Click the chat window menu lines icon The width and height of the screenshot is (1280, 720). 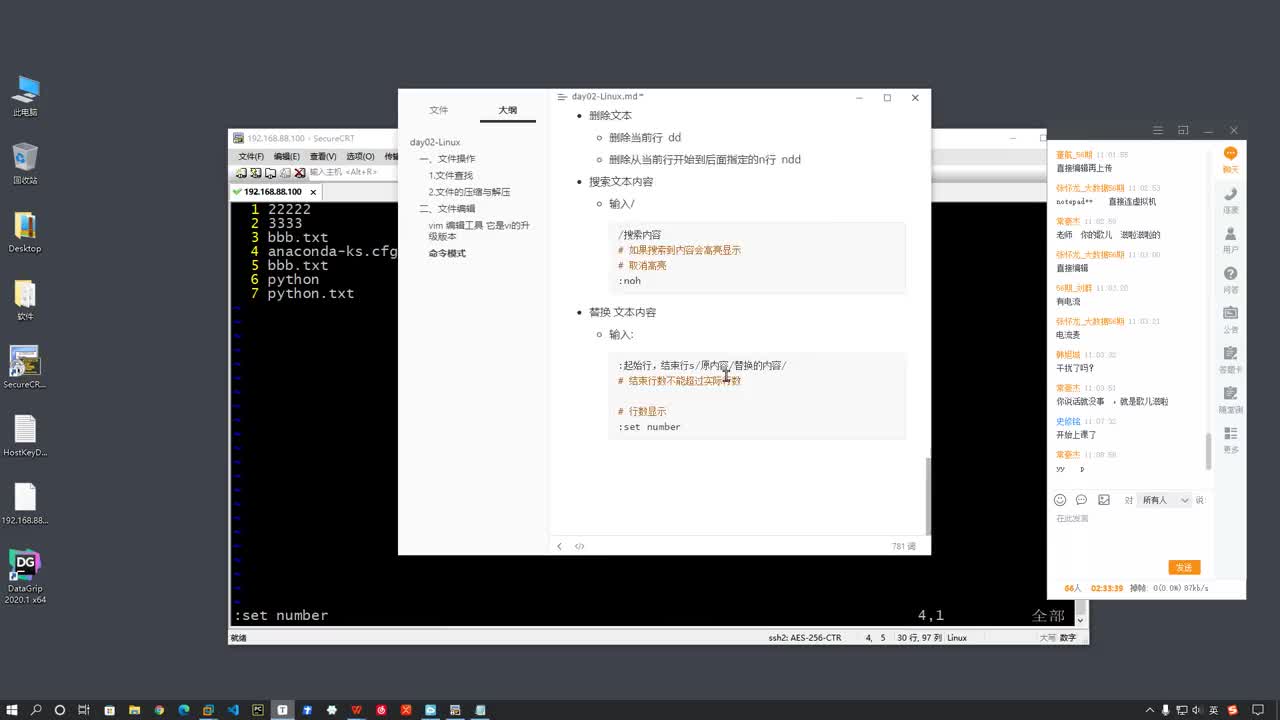tap(1158, 130)
